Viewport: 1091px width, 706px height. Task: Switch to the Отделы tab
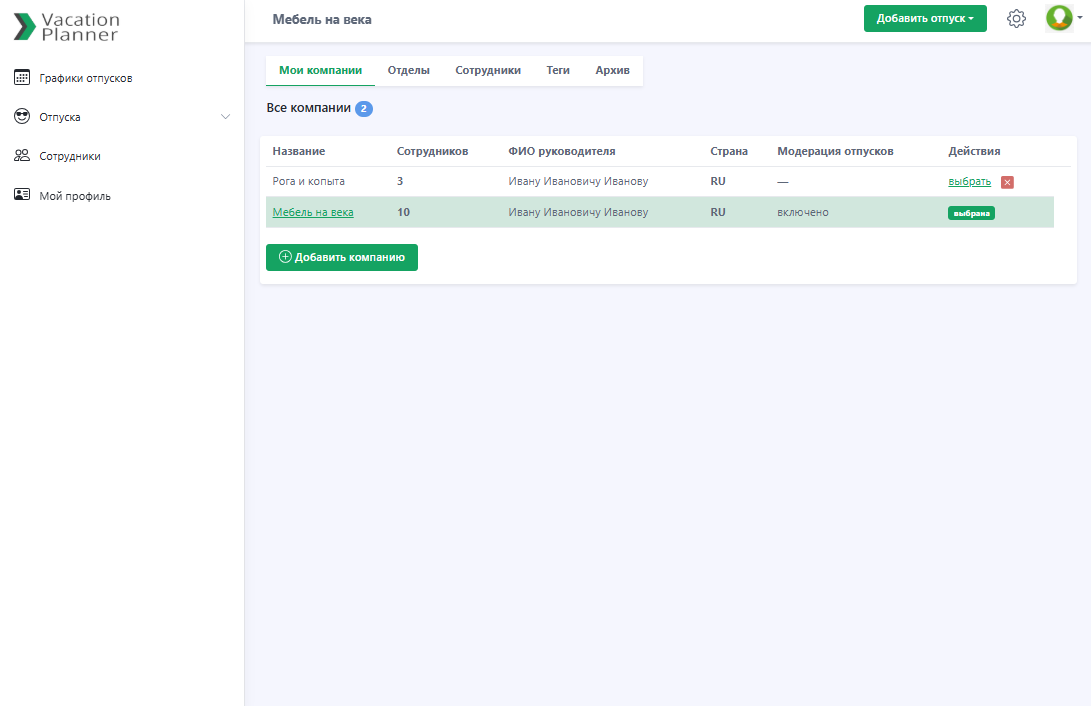pyautogui.click(x=408, y=70)
